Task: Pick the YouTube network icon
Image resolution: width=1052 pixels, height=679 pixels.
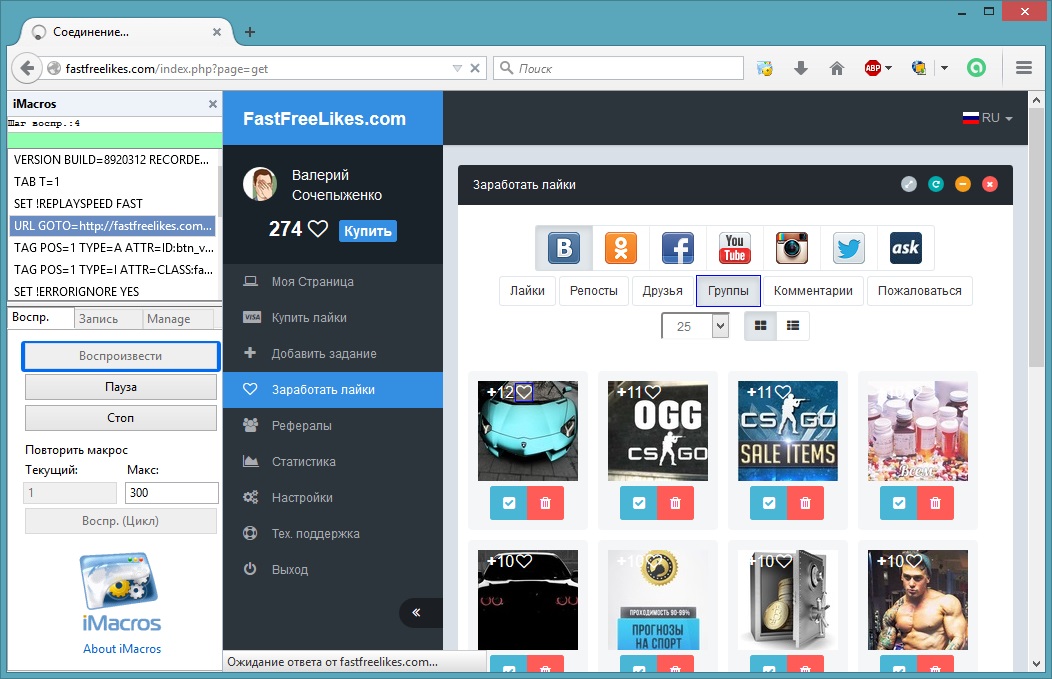Action: point(735,248)
